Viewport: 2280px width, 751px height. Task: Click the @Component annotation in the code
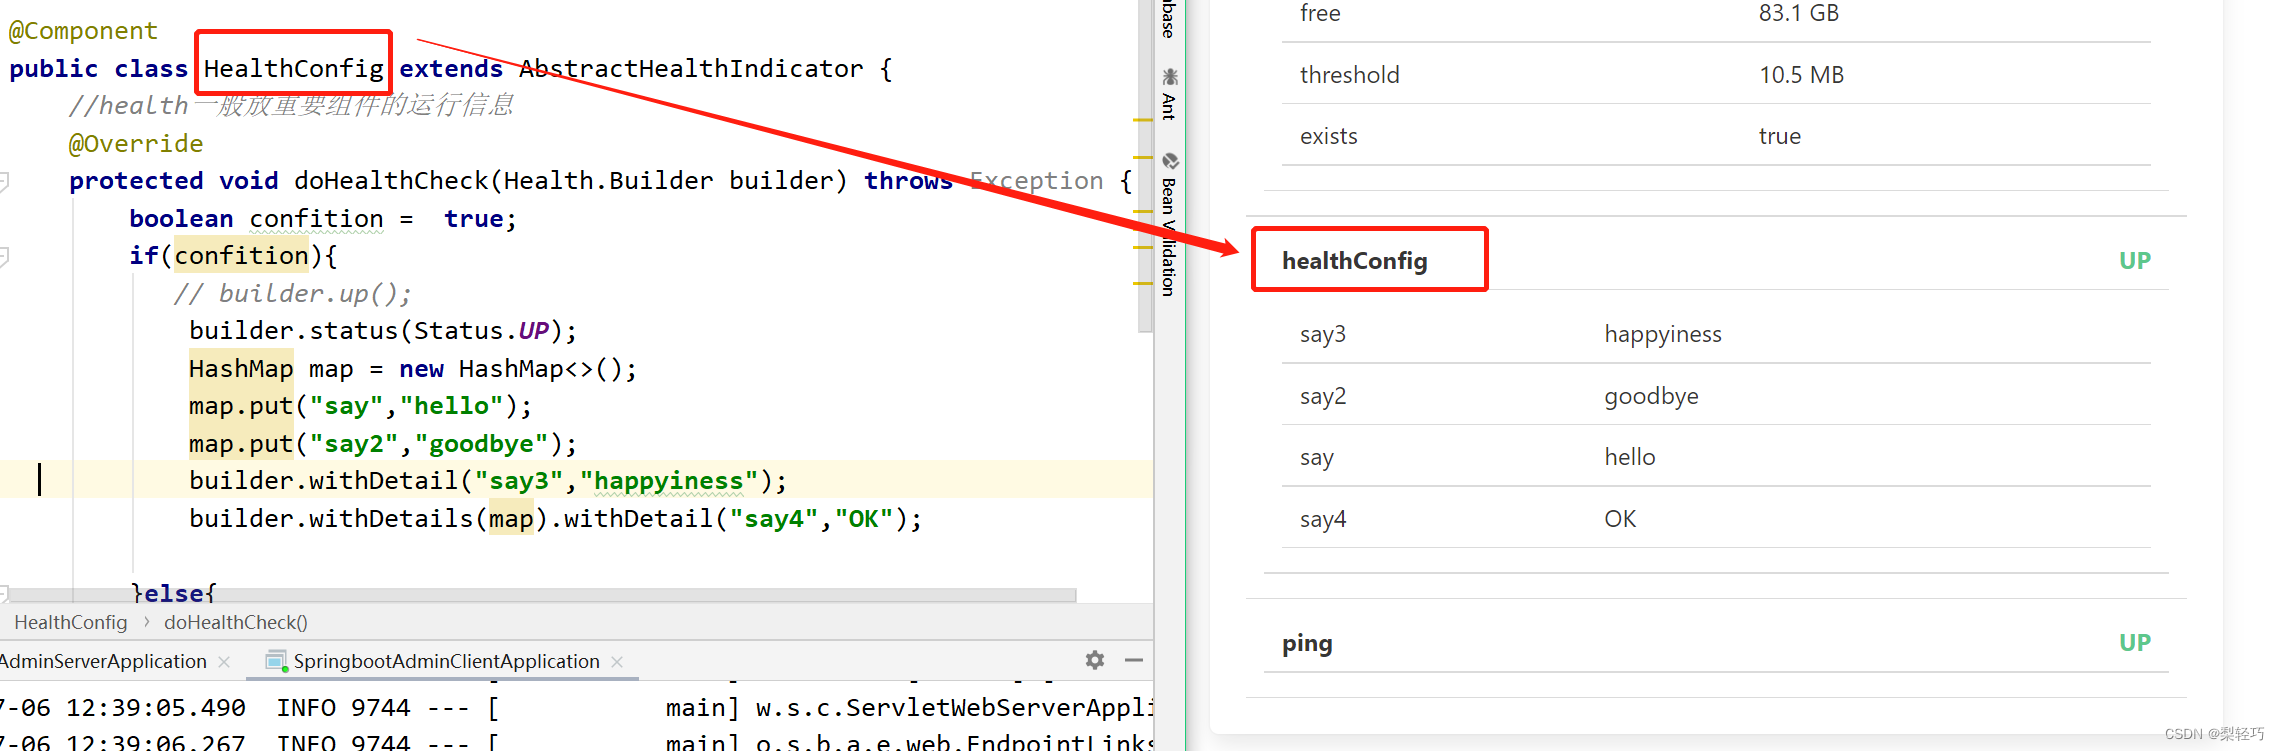[83, 31]
